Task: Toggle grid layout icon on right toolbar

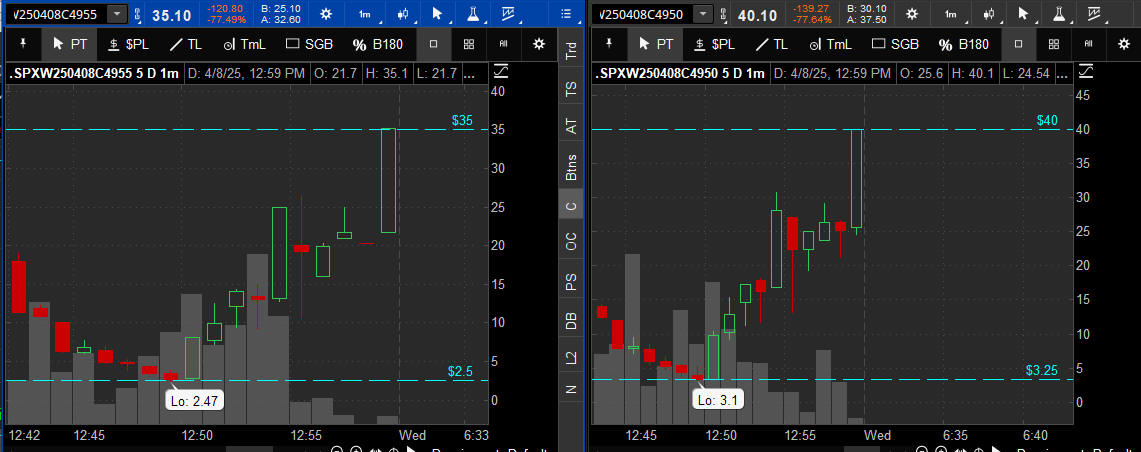Action: click(x=1054, y=44)
